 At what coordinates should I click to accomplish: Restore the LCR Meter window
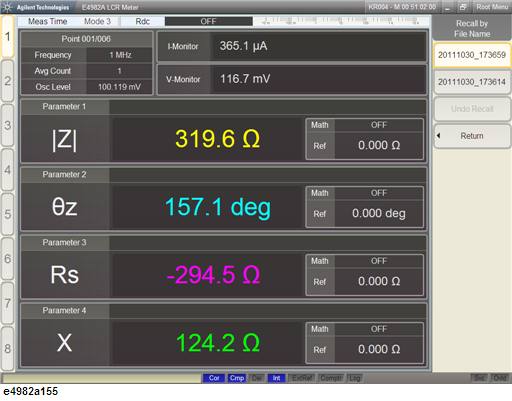coord(463,7)
